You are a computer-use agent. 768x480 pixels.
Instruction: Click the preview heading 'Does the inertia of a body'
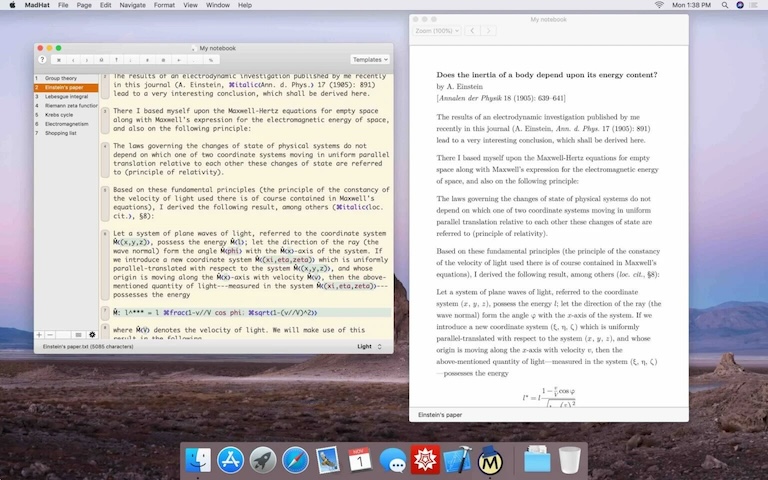[x=547, y=75]
